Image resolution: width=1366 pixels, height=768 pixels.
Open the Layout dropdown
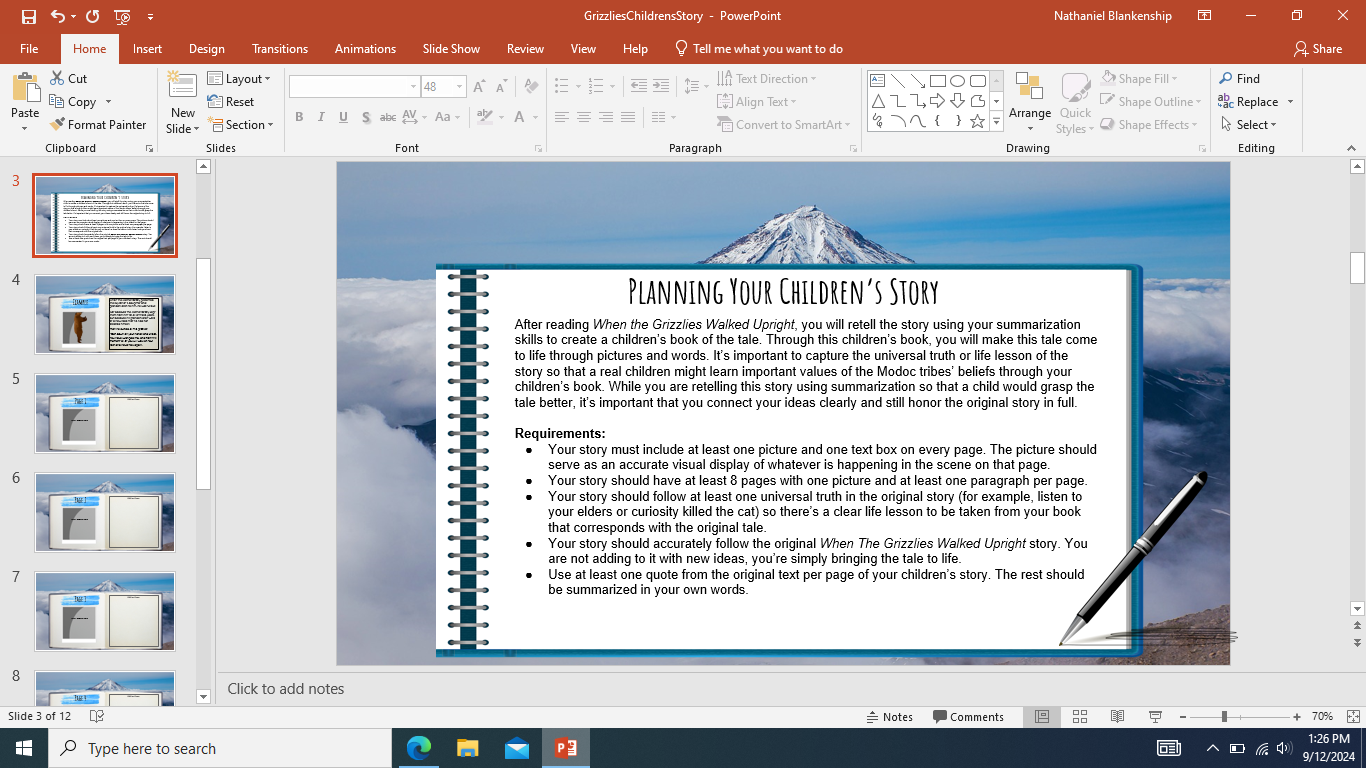pyautogui.click(x=239, y=78)
